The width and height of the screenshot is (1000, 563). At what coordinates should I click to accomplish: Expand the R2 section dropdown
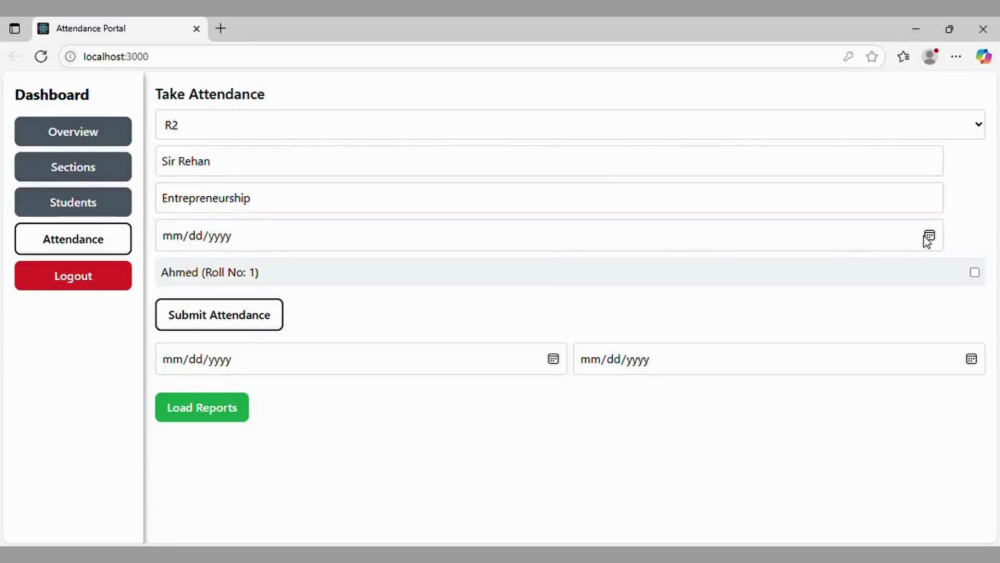(570, 125)
